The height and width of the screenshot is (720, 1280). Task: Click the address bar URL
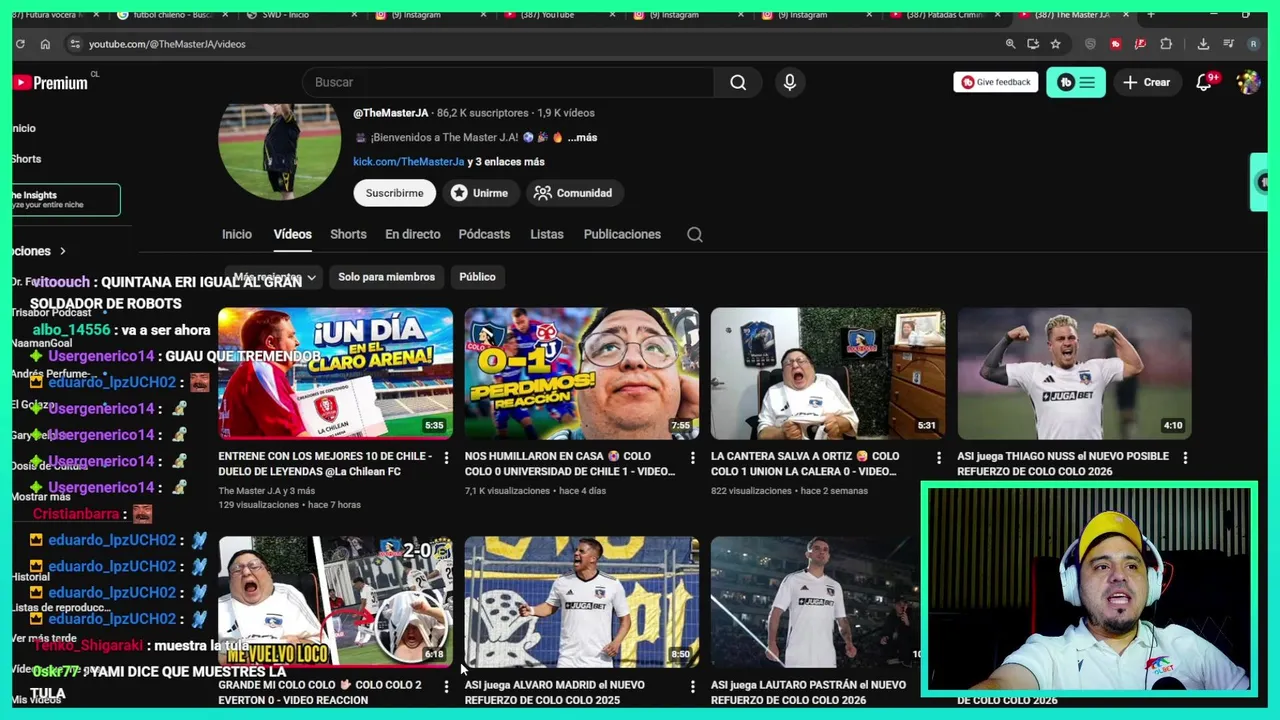[x=167, y=44]
